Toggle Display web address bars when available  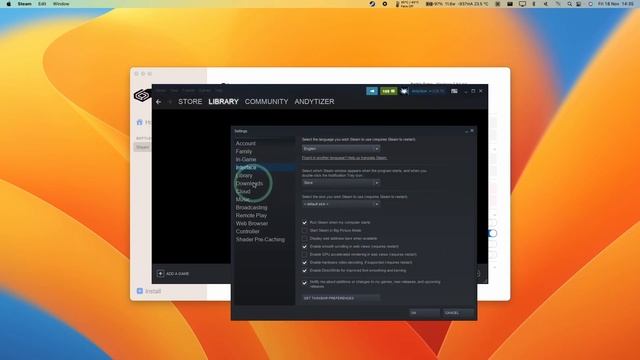(x=304, y=238)
